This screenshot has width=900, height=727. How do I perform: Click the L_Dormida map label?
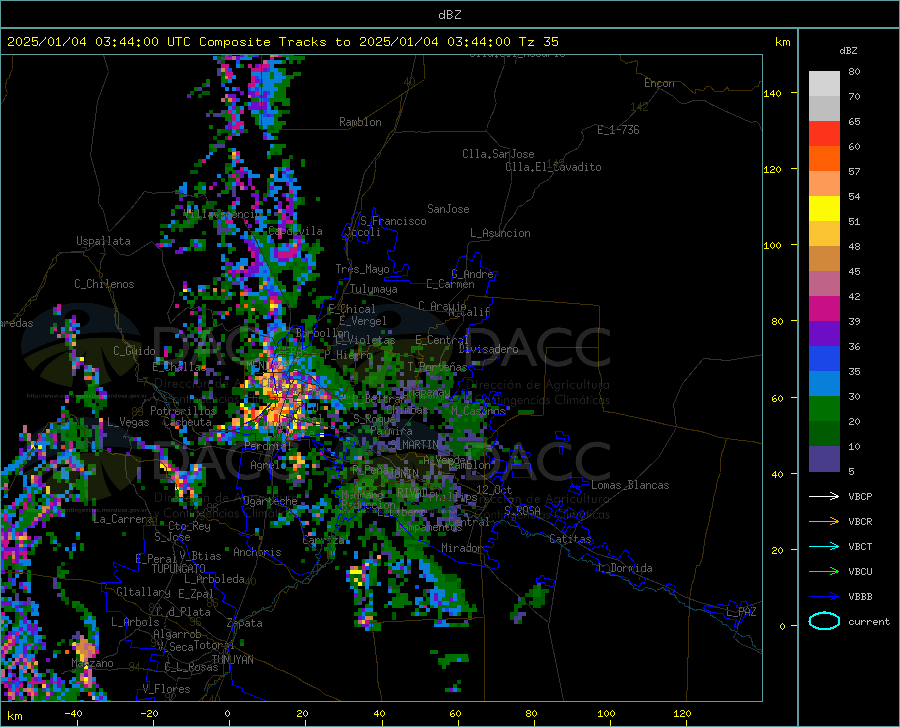[624, 568]
